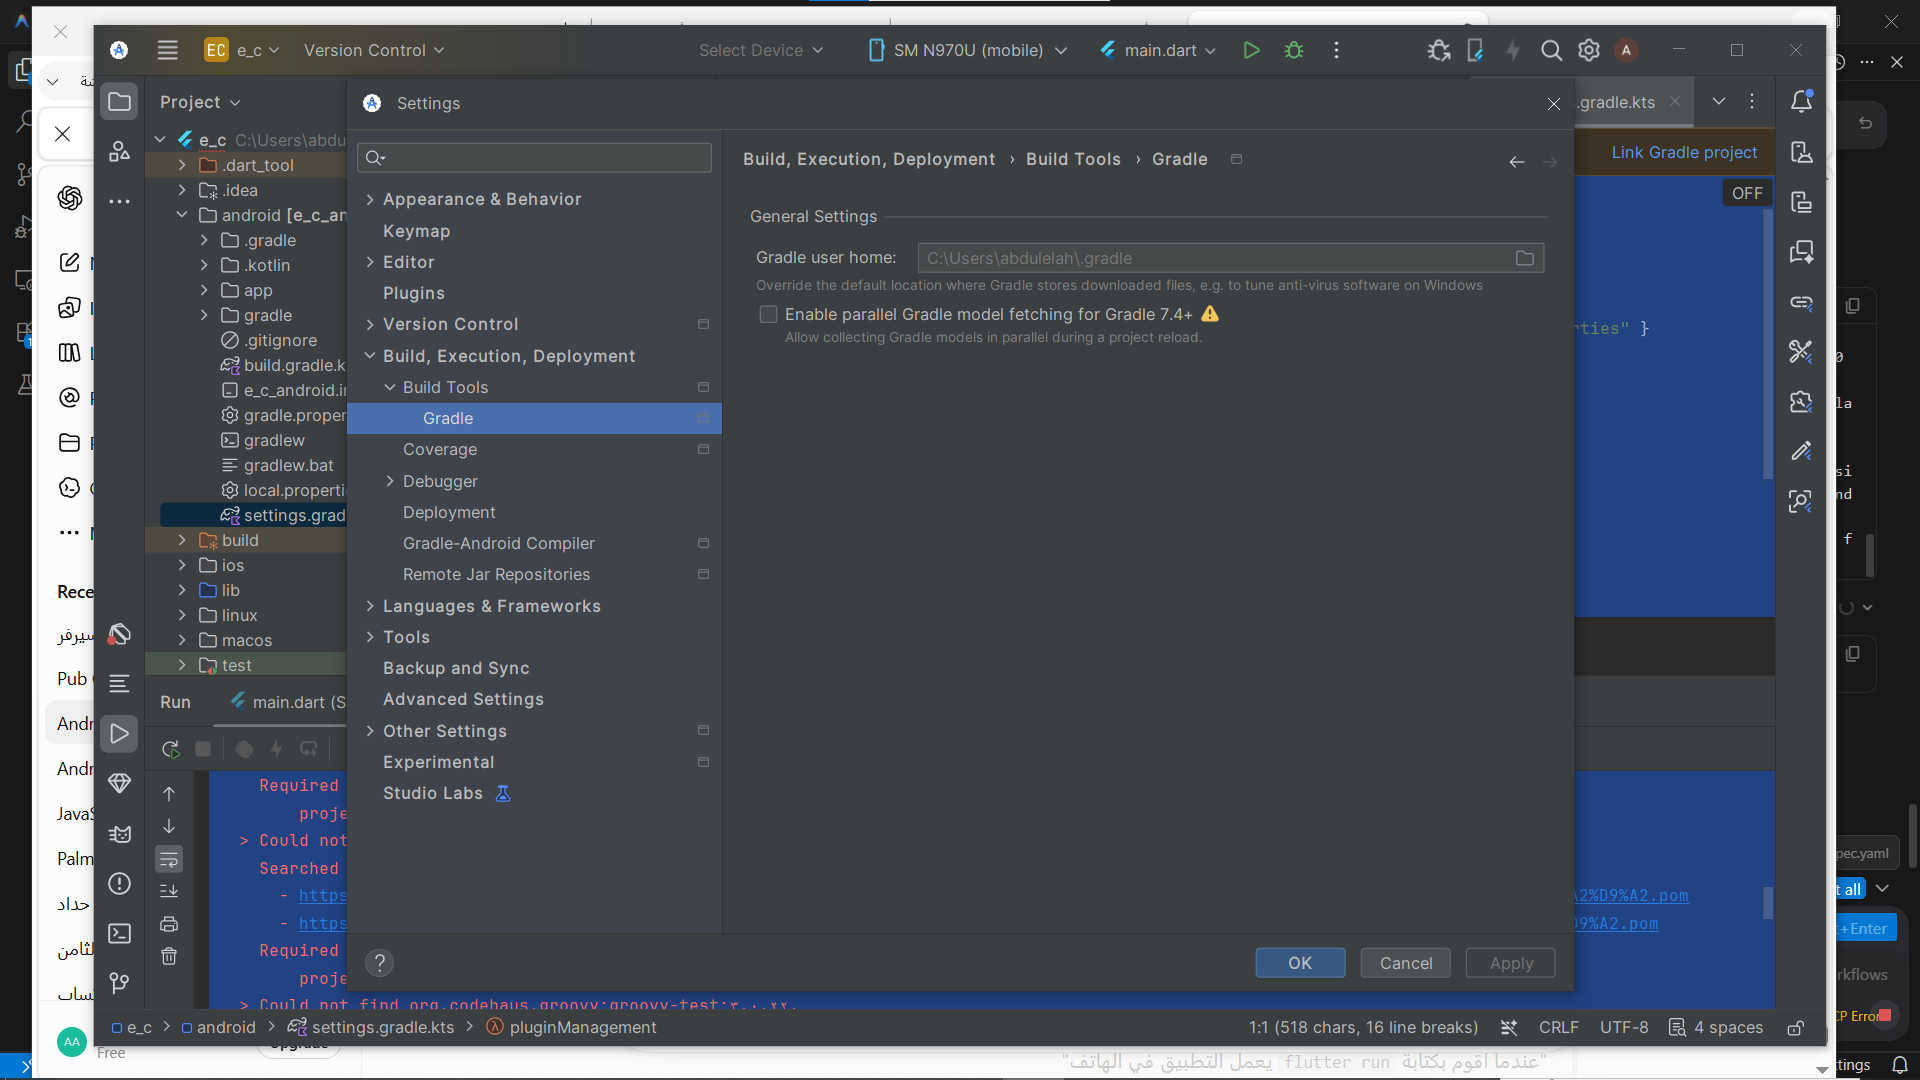Clear the Run console with trash icon
The height and width of the screenshot is (1080, 1920).
pyautogui.click(x=169, y=956)
